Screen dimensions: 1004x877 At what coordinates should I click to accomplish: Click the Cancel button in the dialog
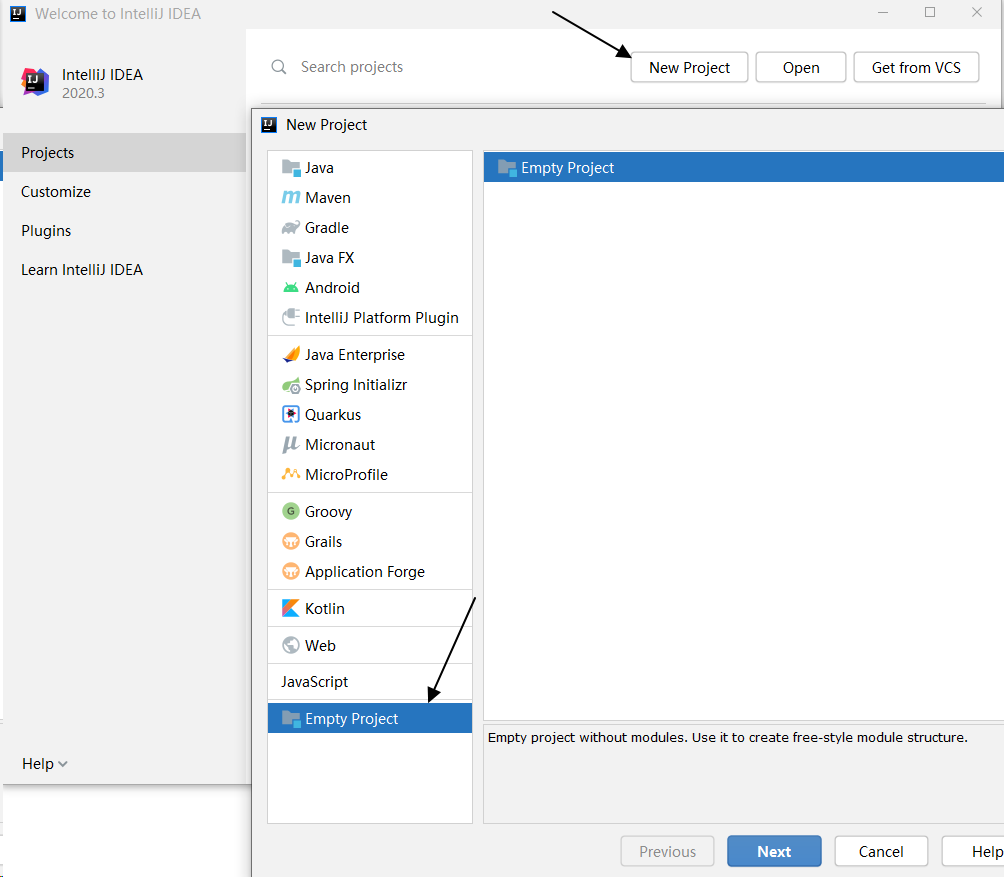coord(881,851)
